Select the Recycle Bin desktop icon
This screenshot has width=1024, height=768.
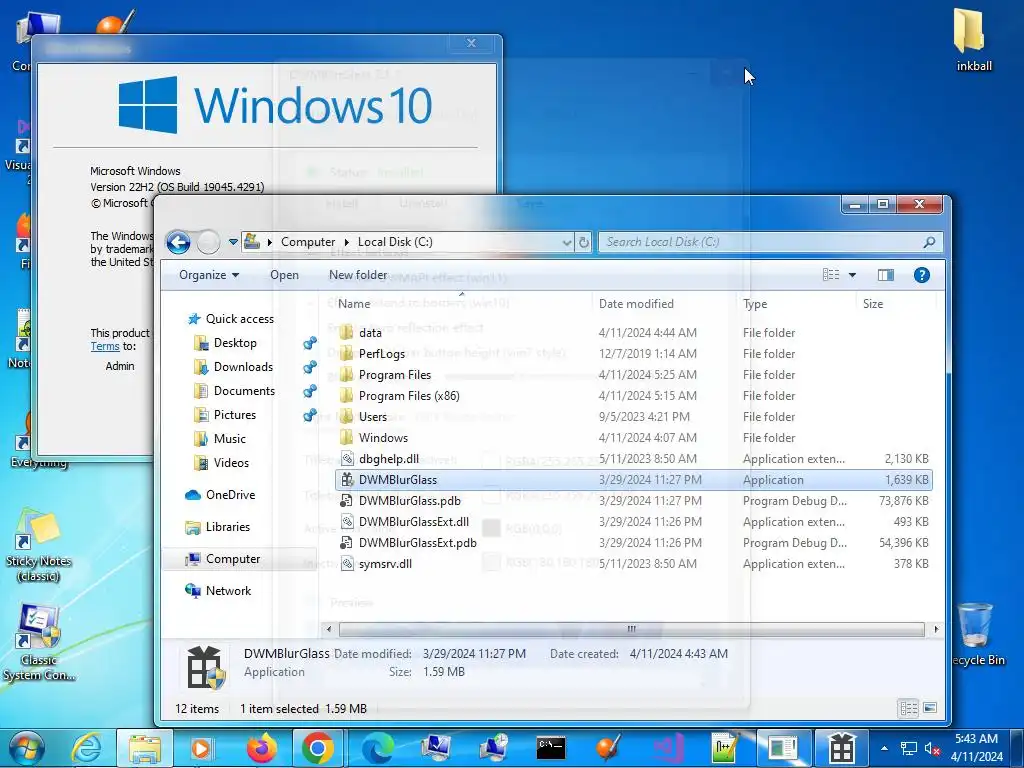tap(977, 633)
